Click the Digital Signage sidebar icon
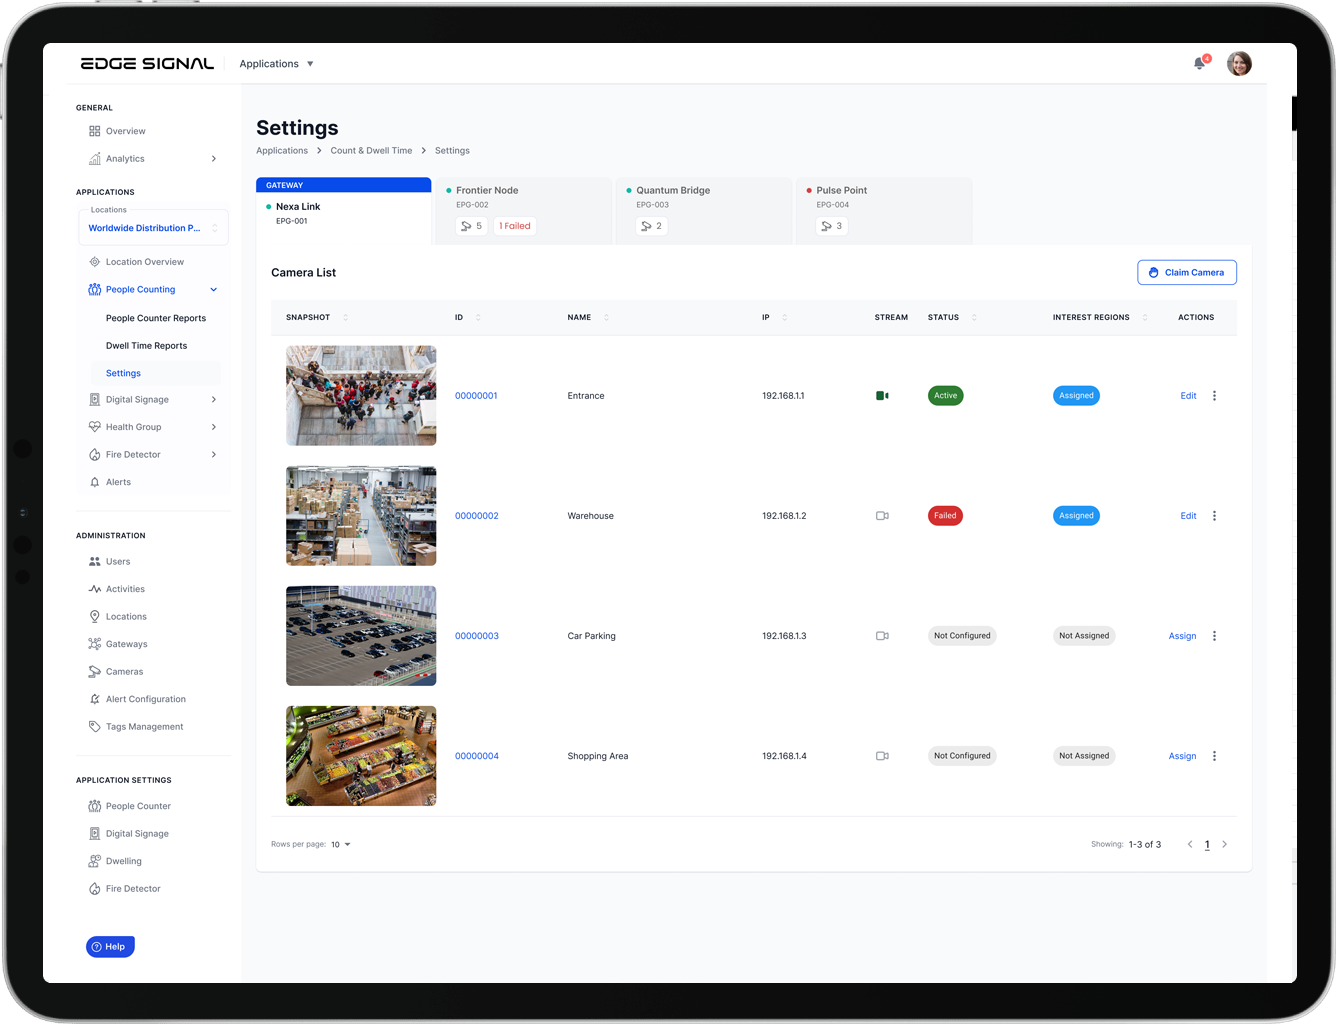Viewport: 1336px width, 1024px height. pyautogui.click(x=93, y=399)
